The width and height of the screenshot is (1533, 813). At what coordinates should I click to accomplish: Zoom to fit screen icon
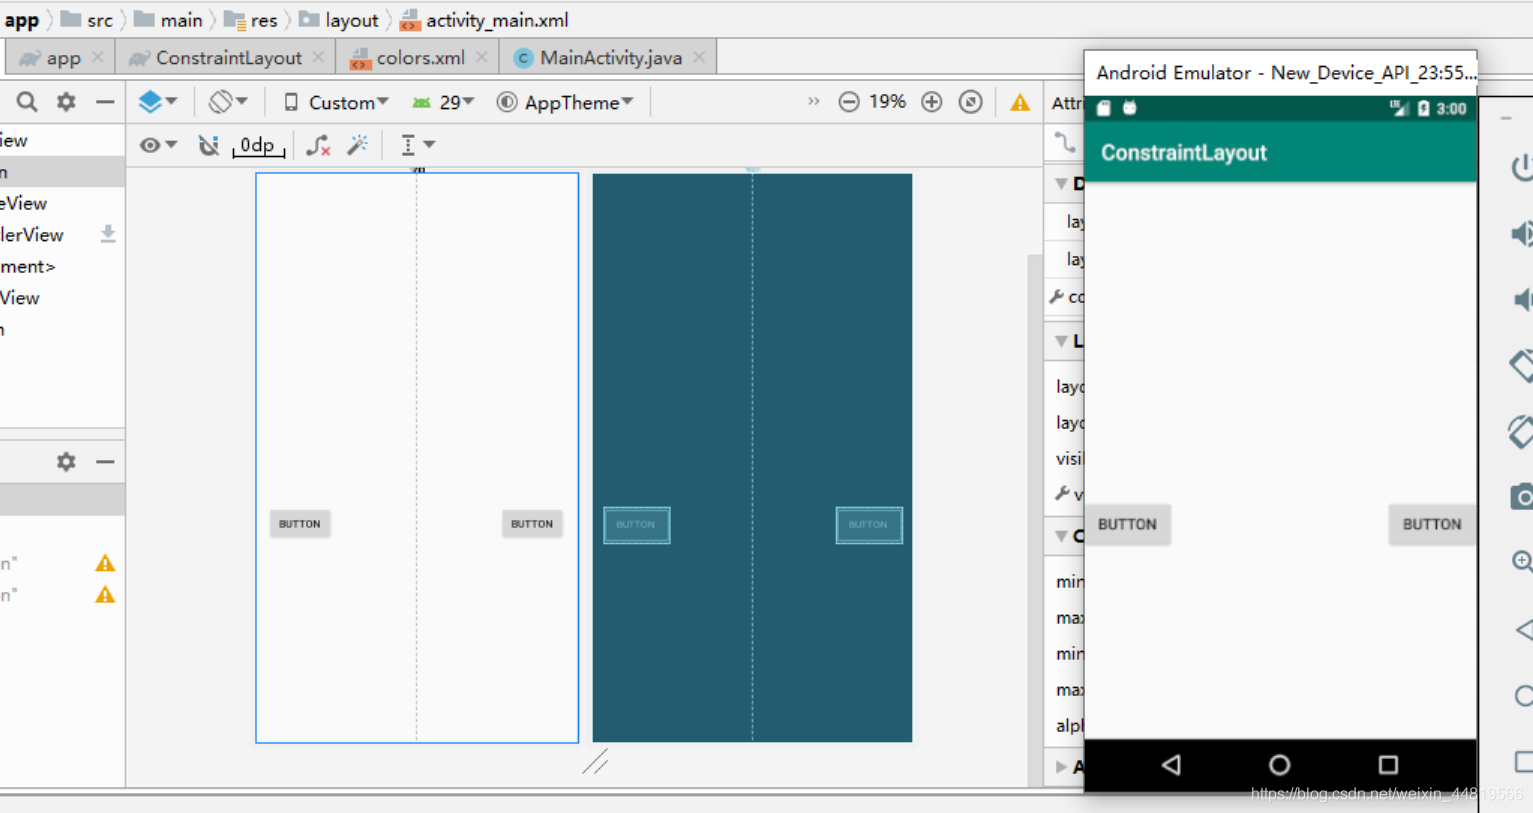tap(970, 102)
